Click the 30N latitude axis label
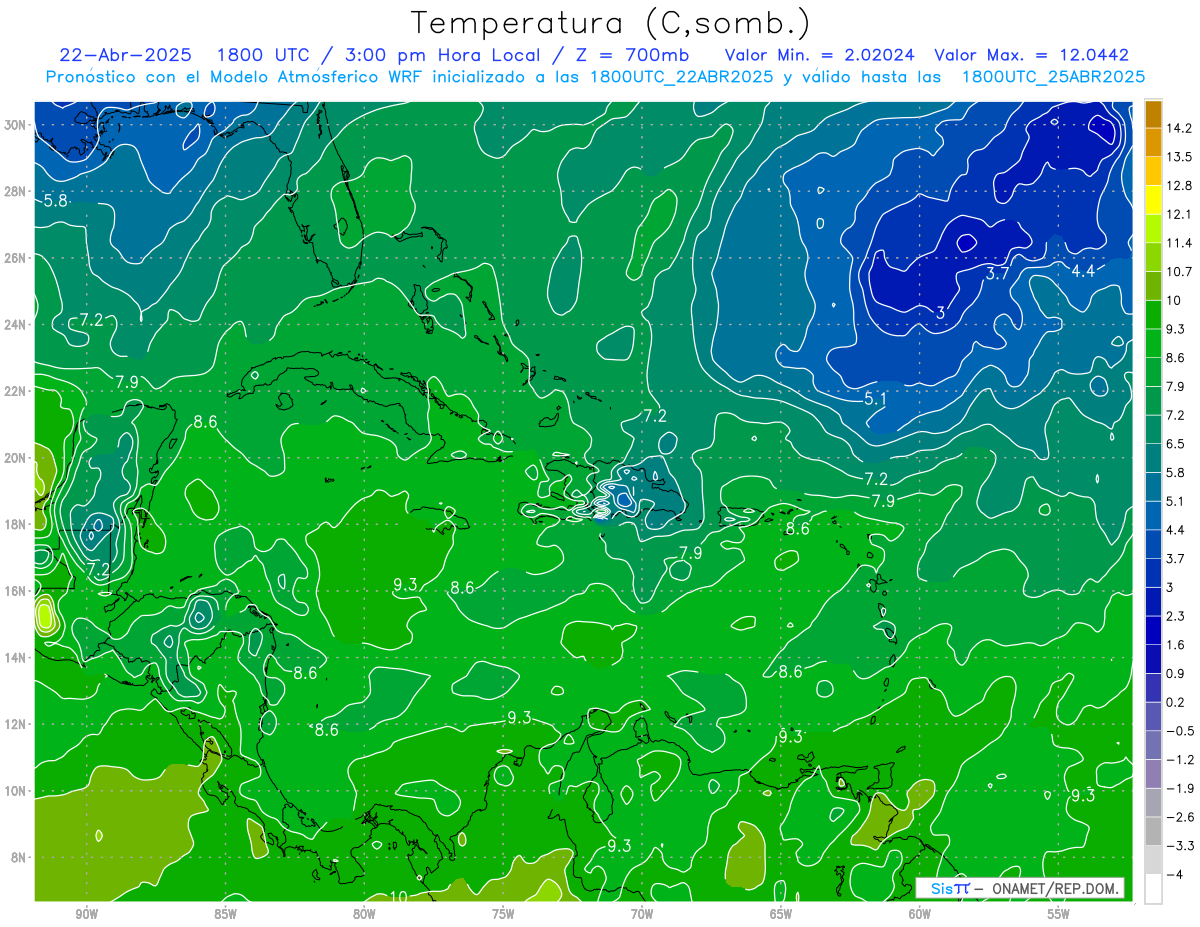This screenshot has width=1200, height=927. pyautogui.click(x=17, y=124)
